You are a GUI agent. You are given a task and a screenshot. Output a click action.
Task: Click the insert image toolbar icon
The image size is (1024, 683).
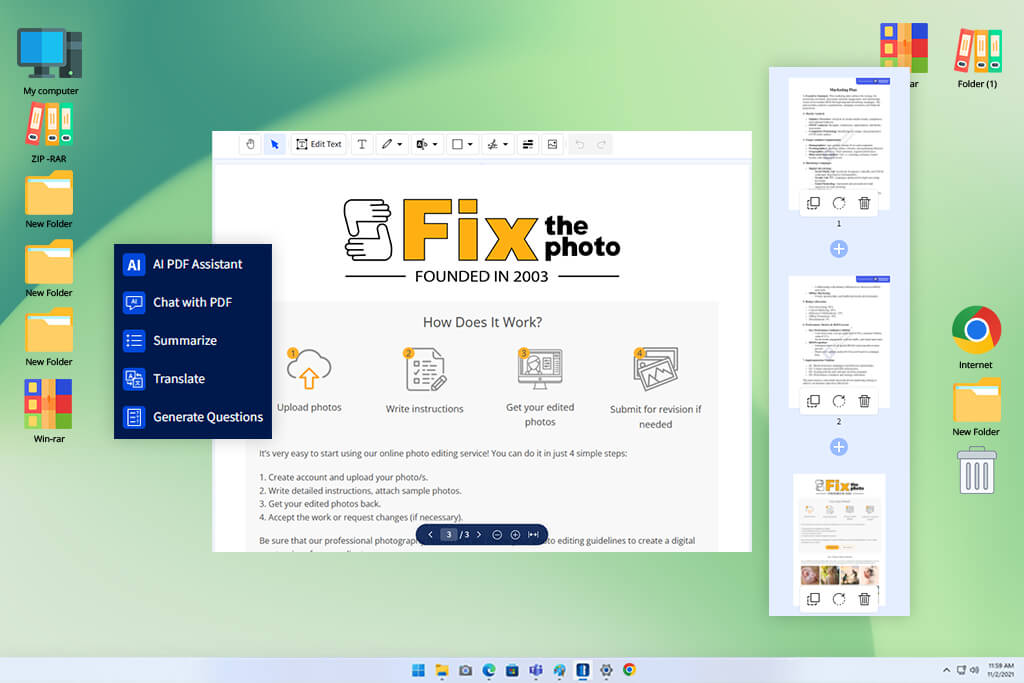pyautogui.click(x=552, y=144)
